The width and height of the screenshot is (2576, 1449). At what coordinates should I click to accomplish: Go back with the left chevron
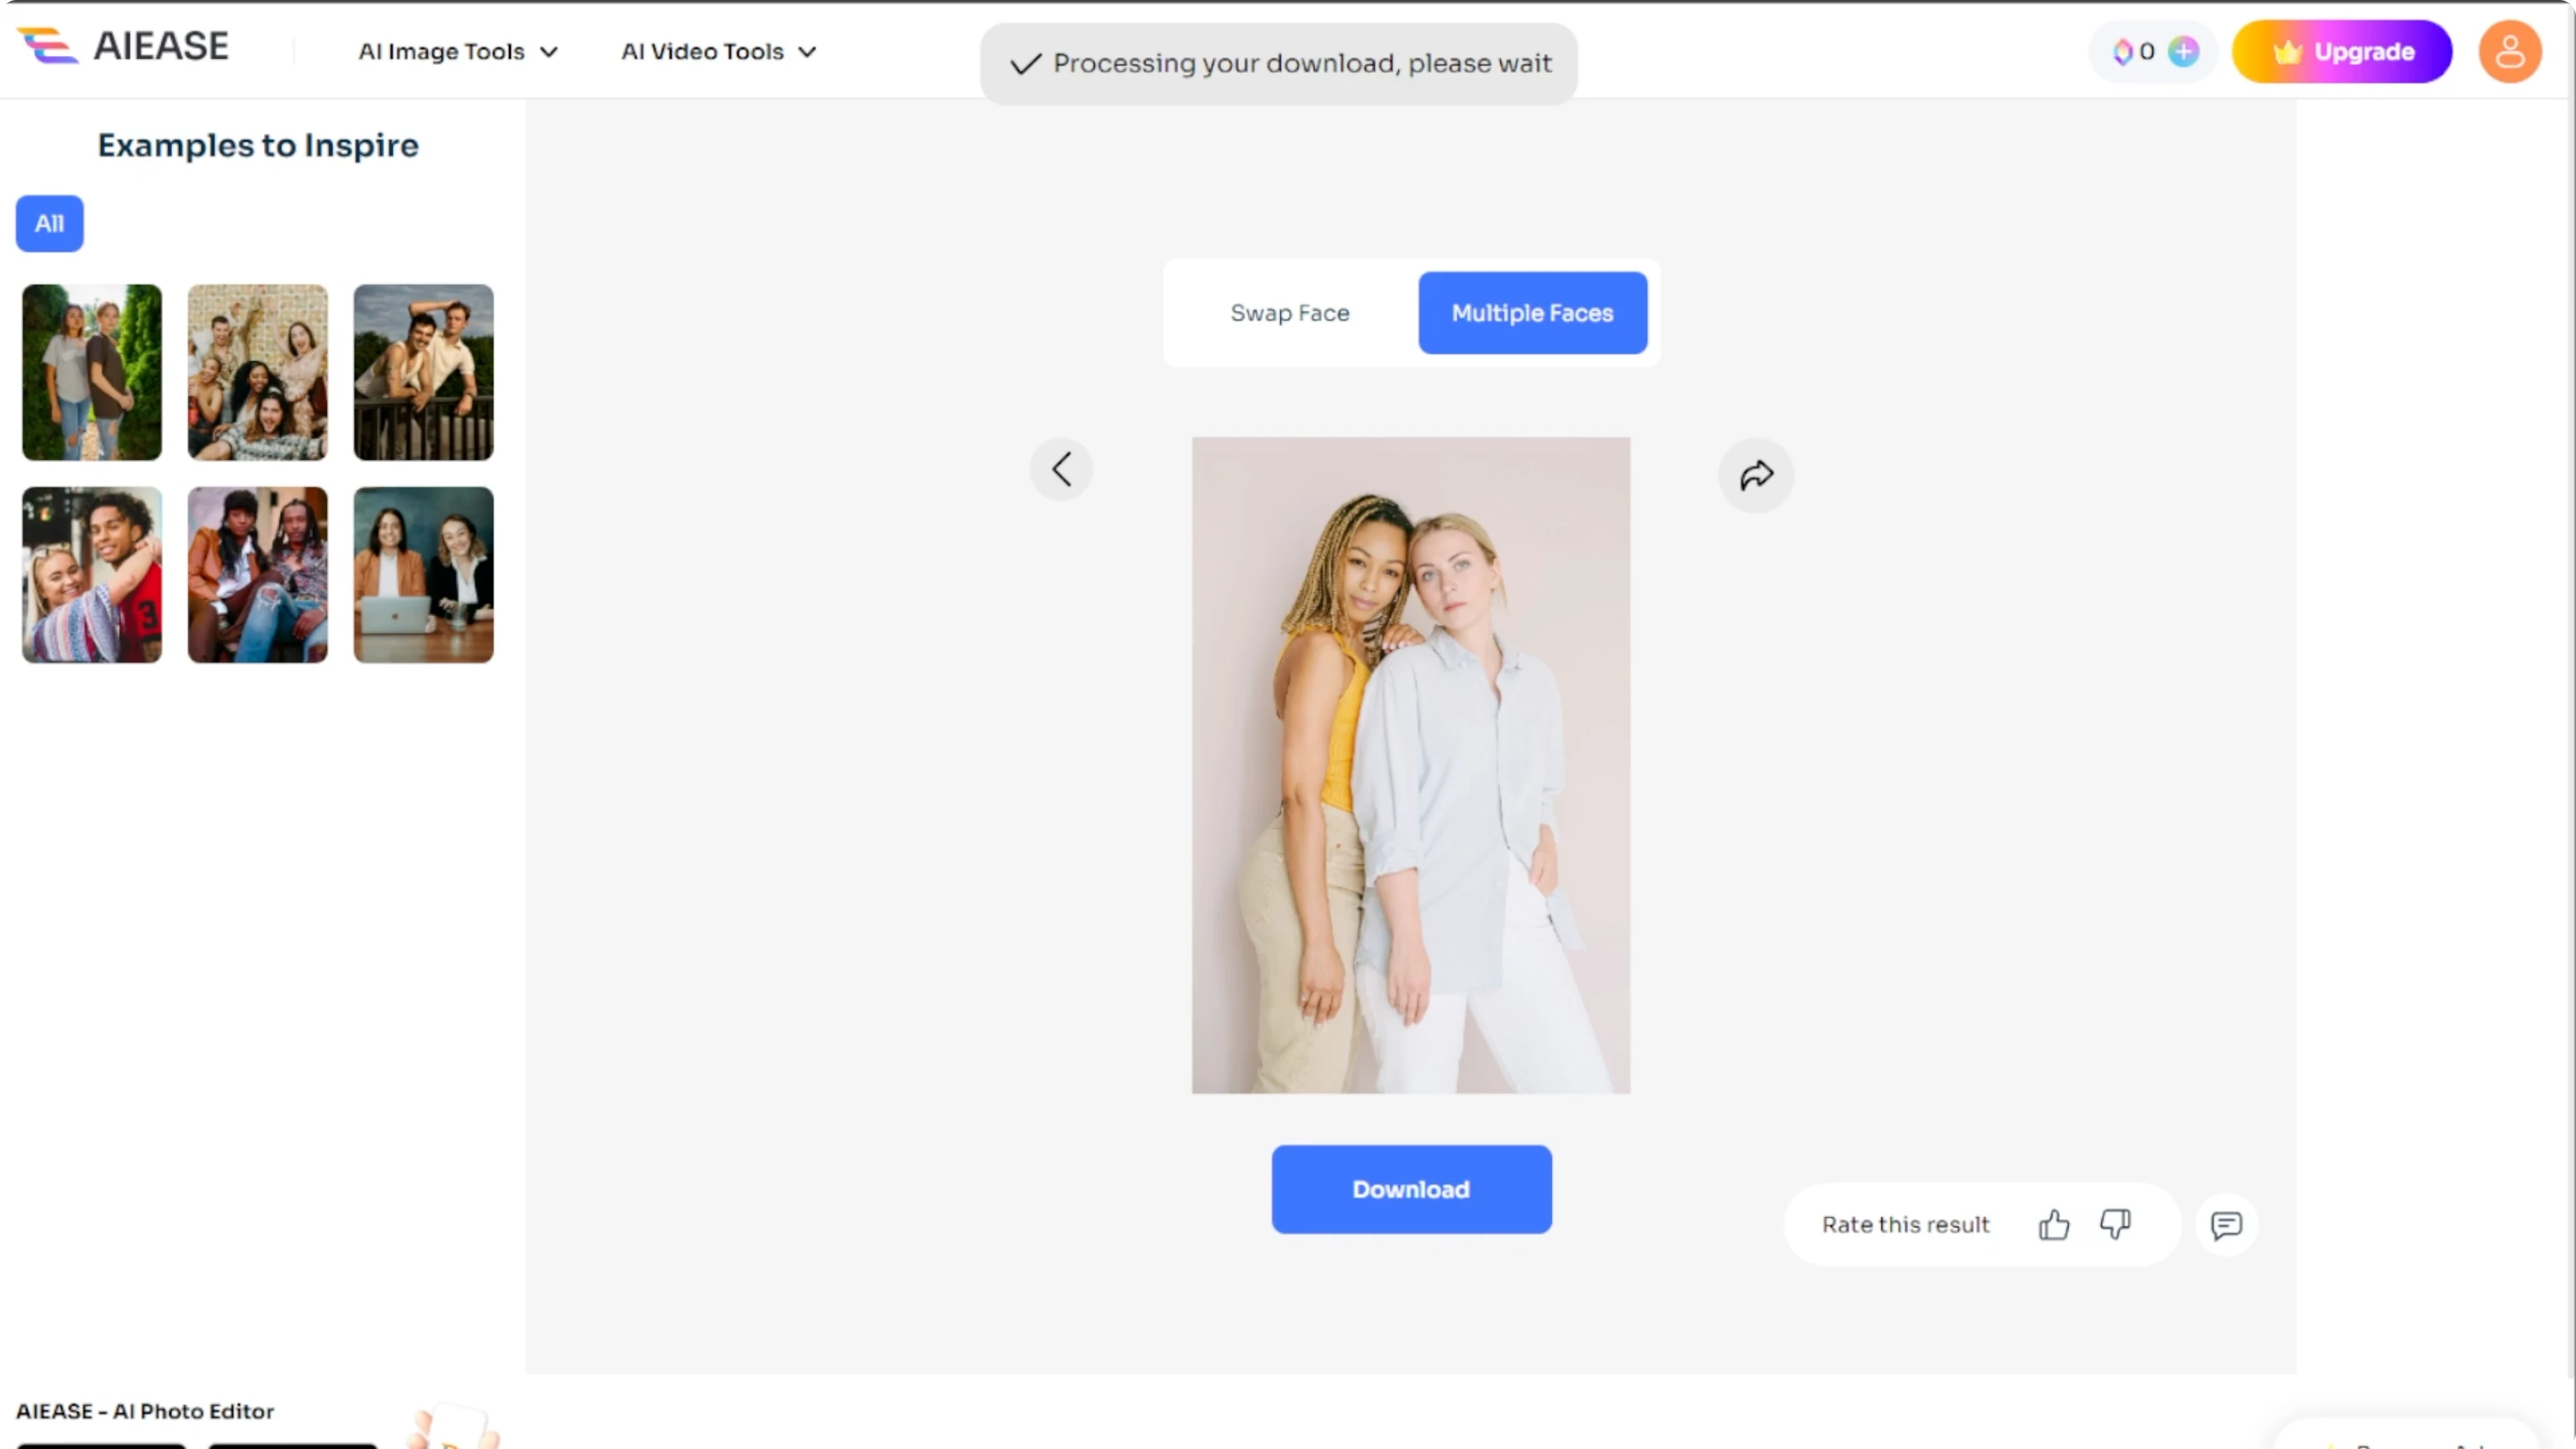coord(1061,469)
